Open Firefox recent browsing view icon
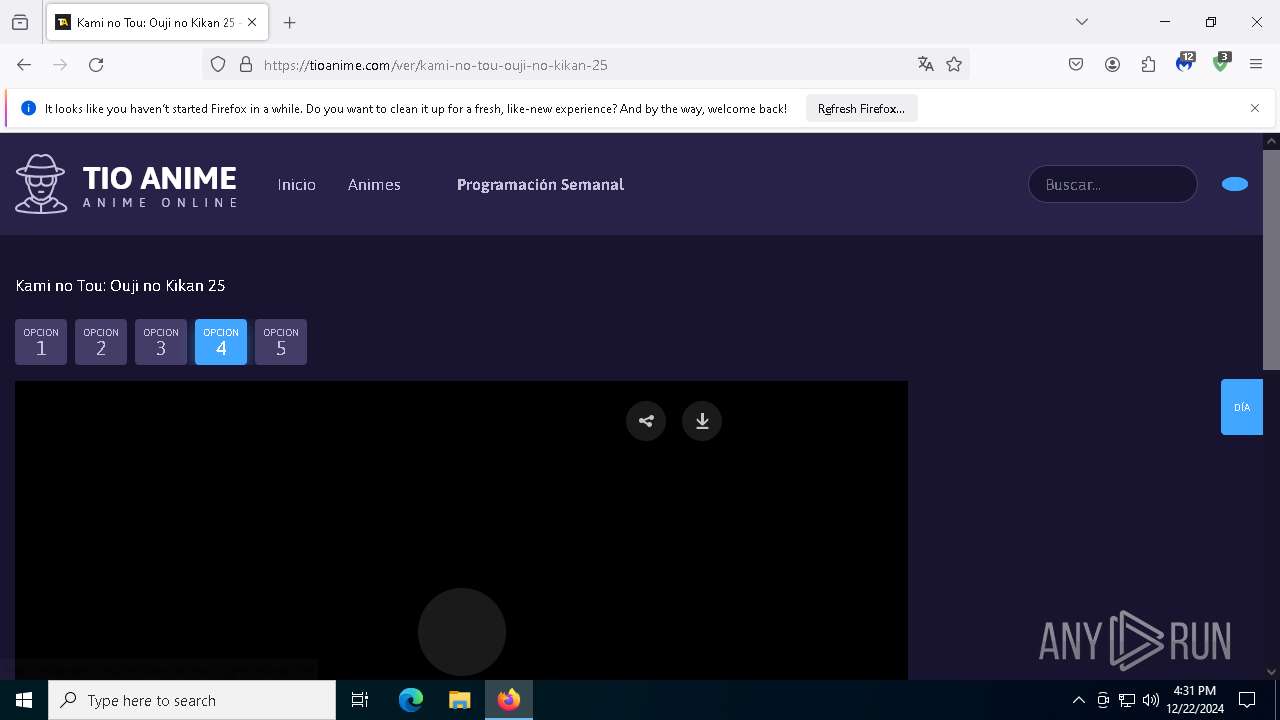 point(20,22)
